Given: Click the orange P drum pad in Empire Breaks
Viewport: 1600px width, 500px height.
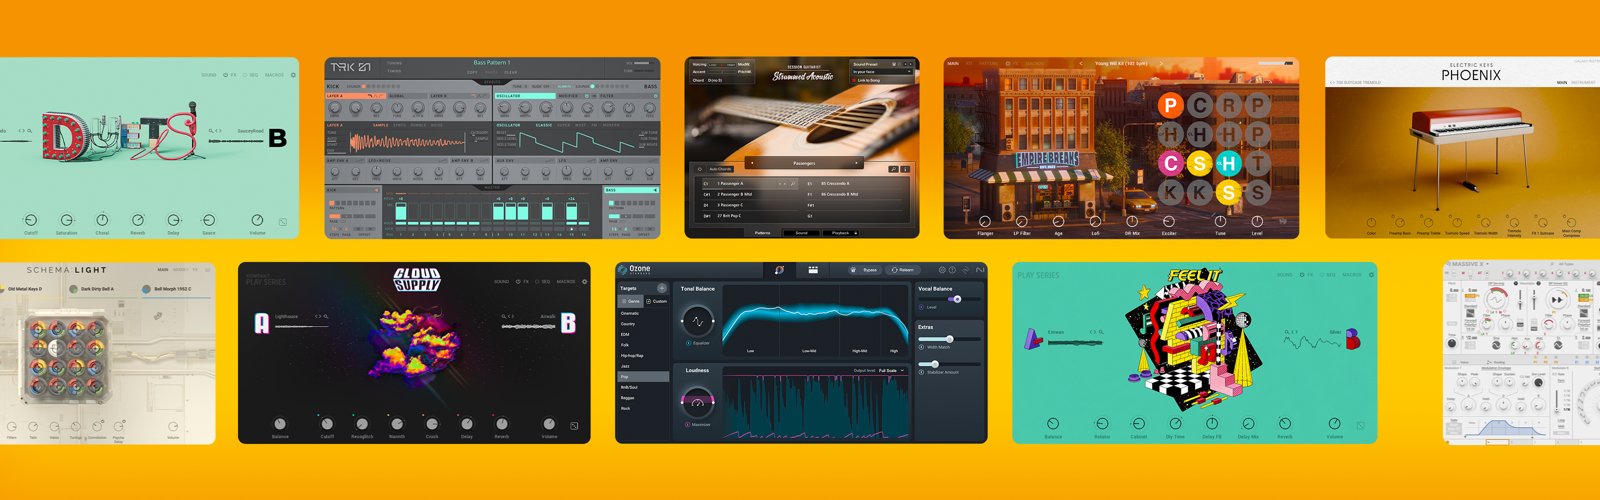Looking at the screenshot, I should (1170, 105).
